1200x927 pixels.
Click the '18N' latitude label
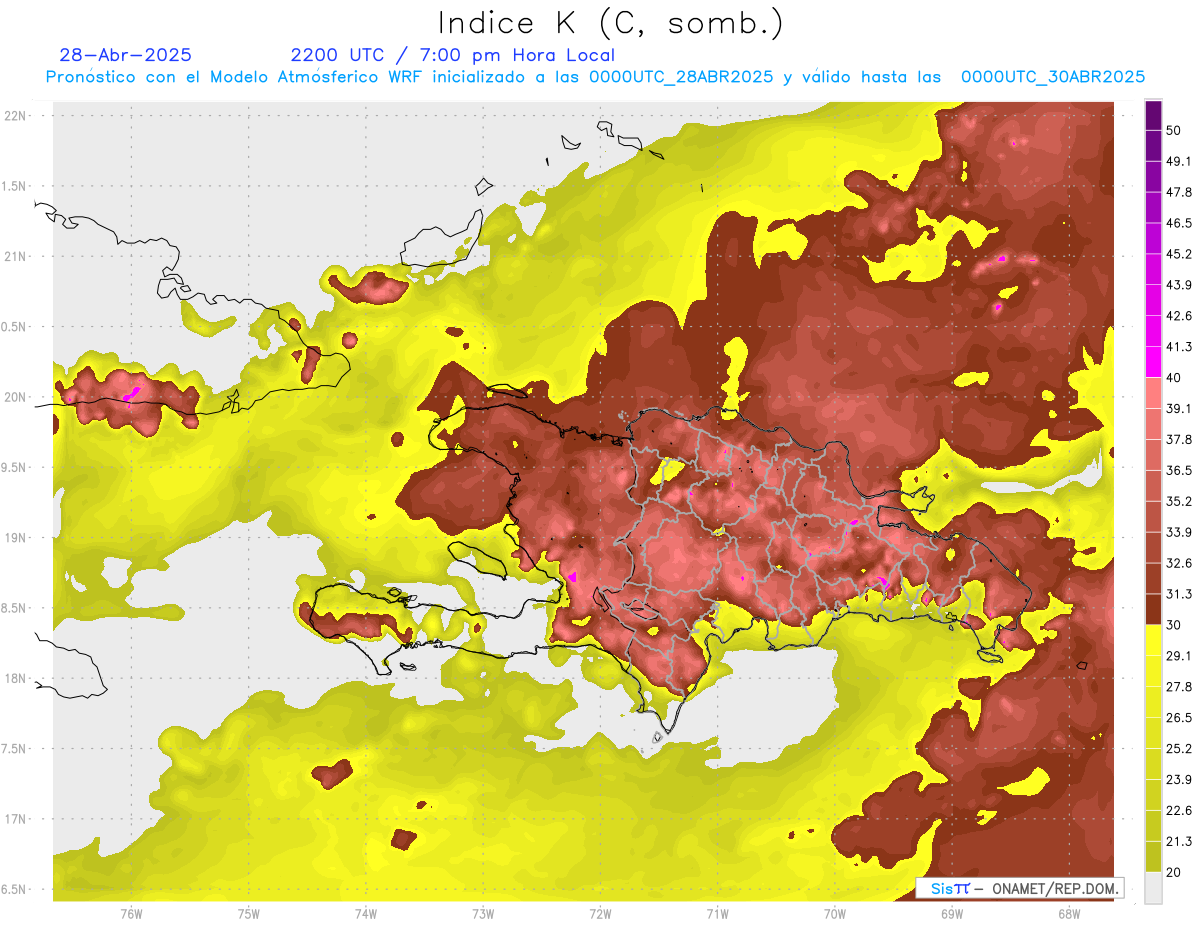17,678
